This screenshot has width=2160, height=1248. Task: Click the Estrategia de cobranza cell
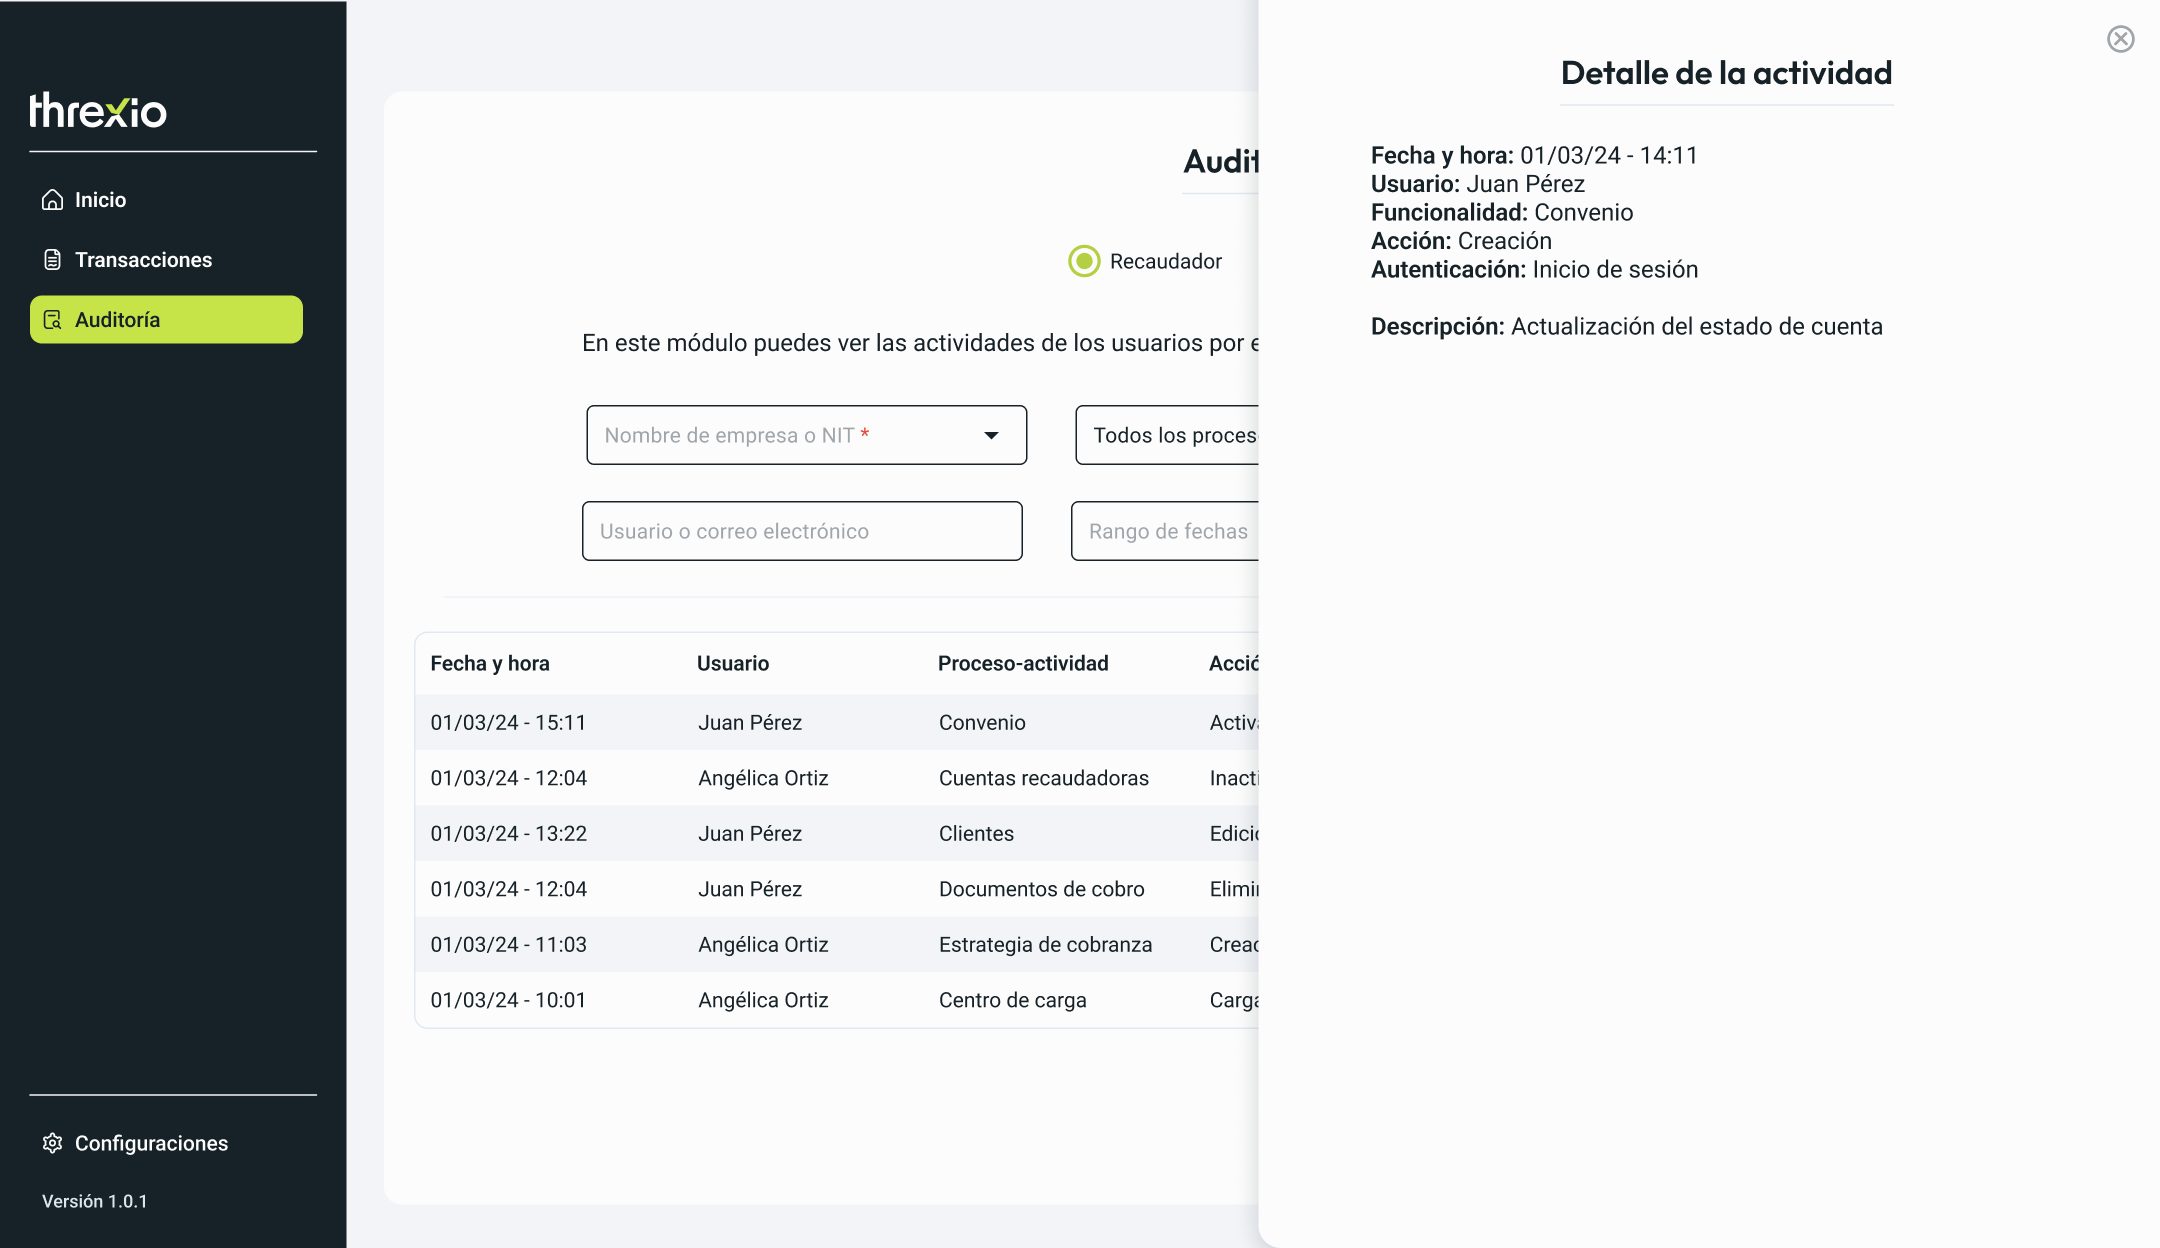1045,944
